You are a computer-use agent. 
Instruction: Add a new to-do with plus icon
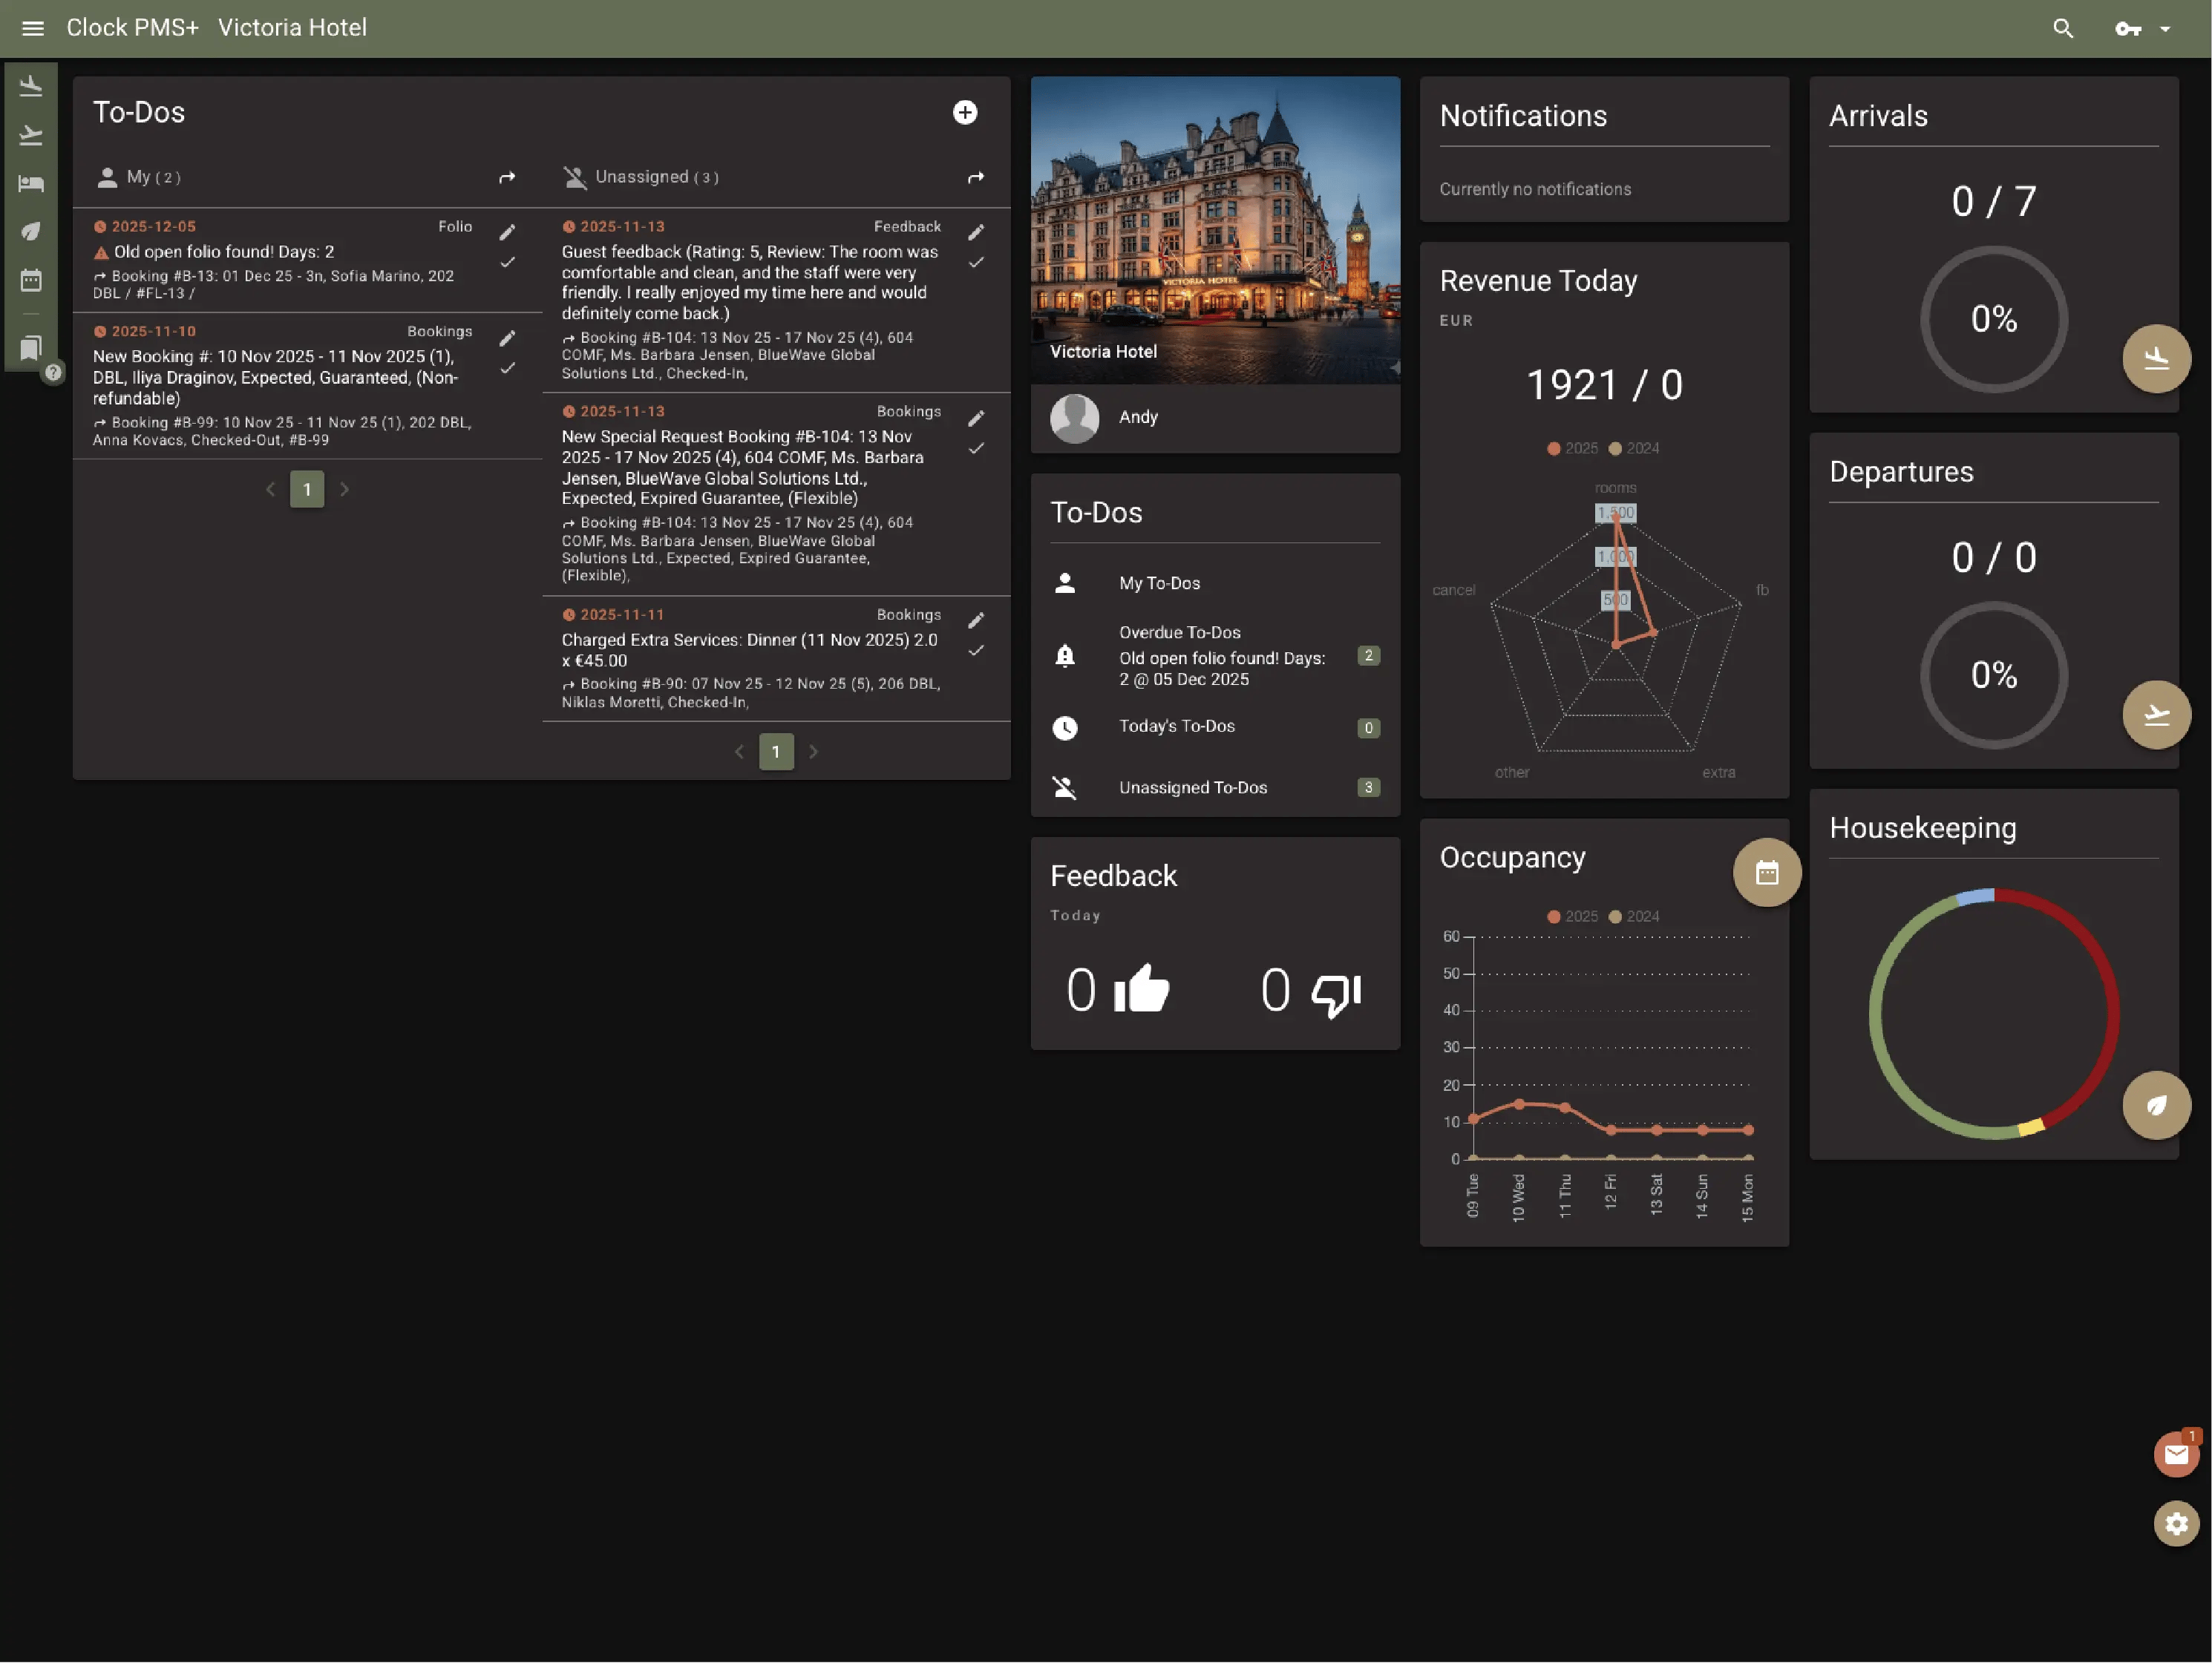tap(964, 112)
